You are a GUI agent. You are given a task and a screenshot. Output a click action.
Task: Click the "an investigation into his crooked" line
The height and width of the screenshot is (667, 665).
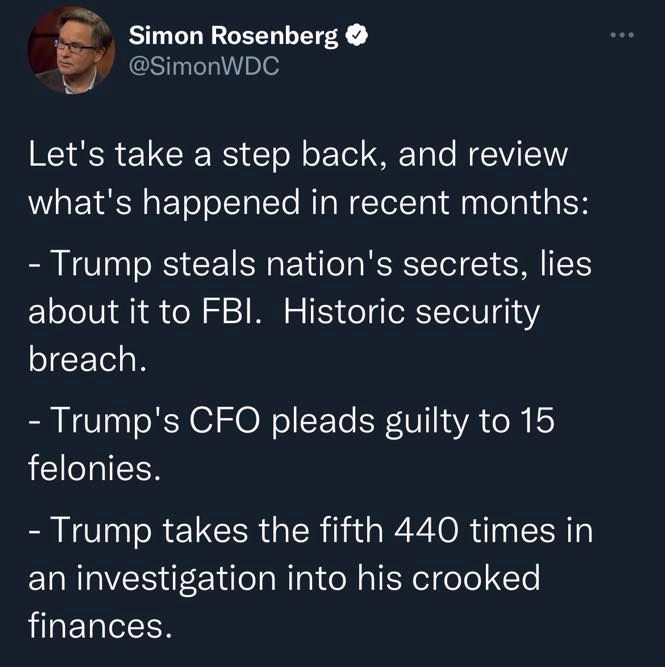click(284, 579)
